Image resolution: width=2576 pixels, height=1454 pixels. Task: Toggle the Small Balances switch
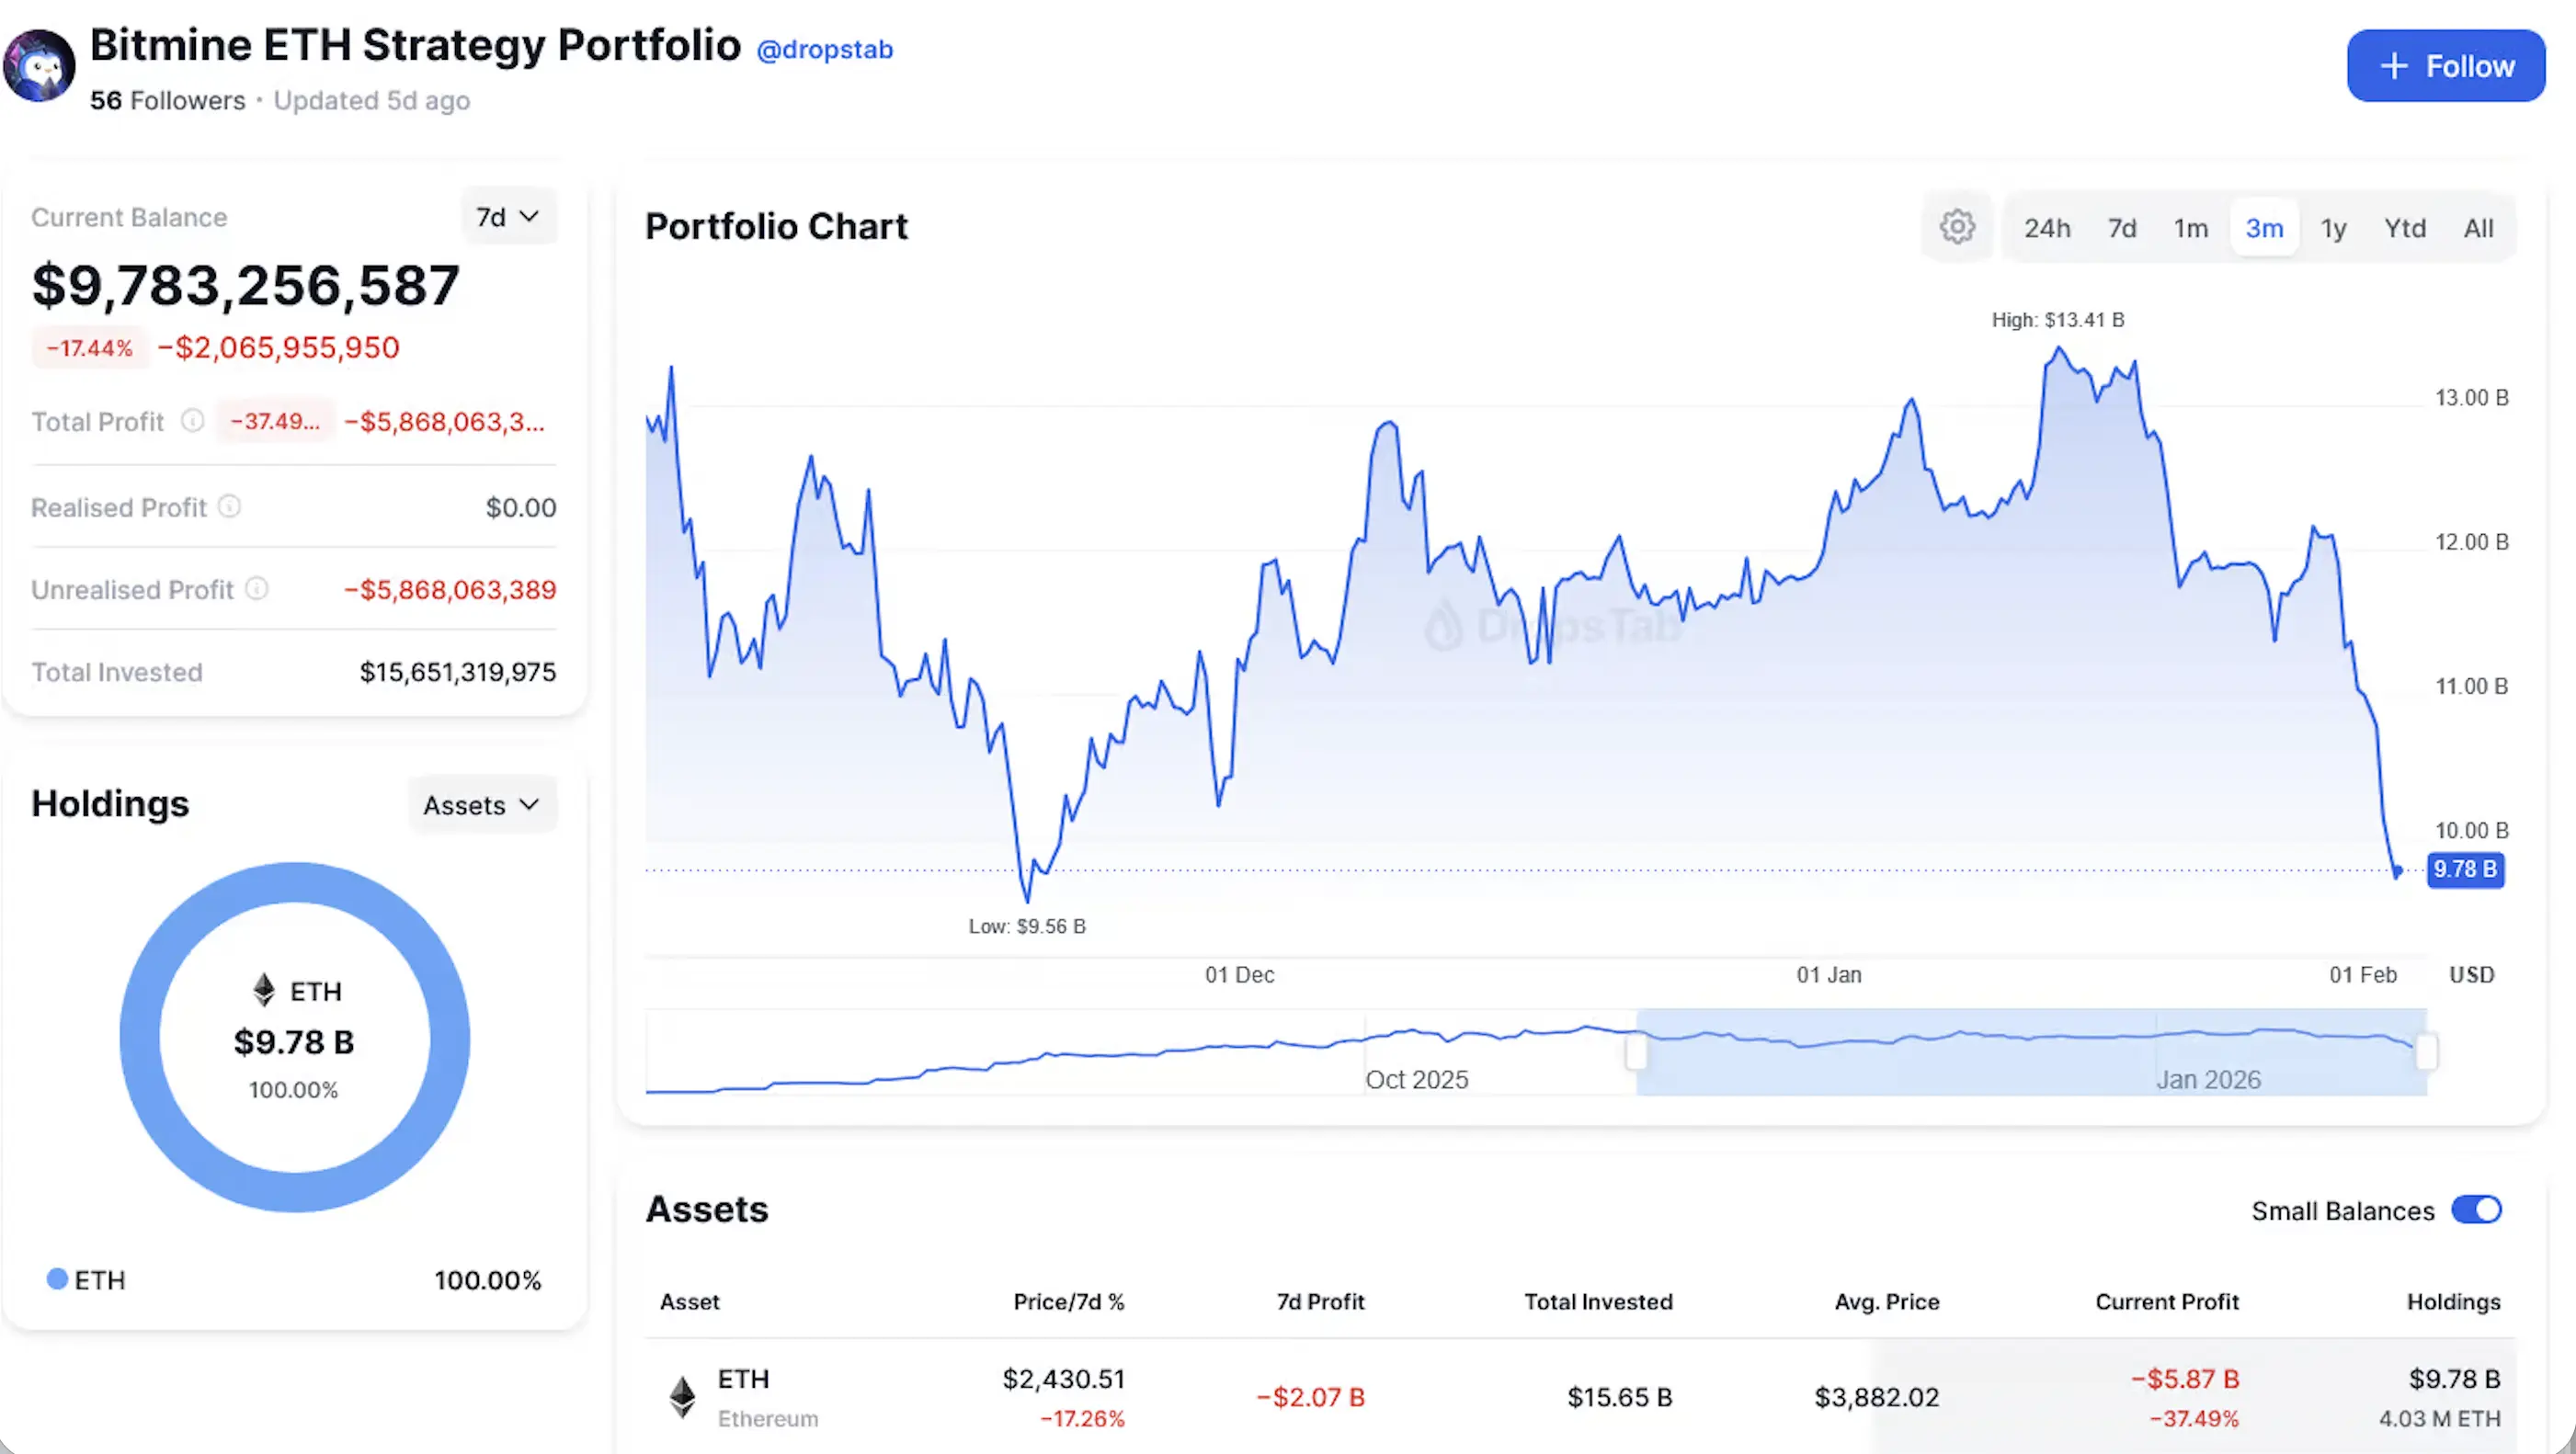[2476, 1210]
